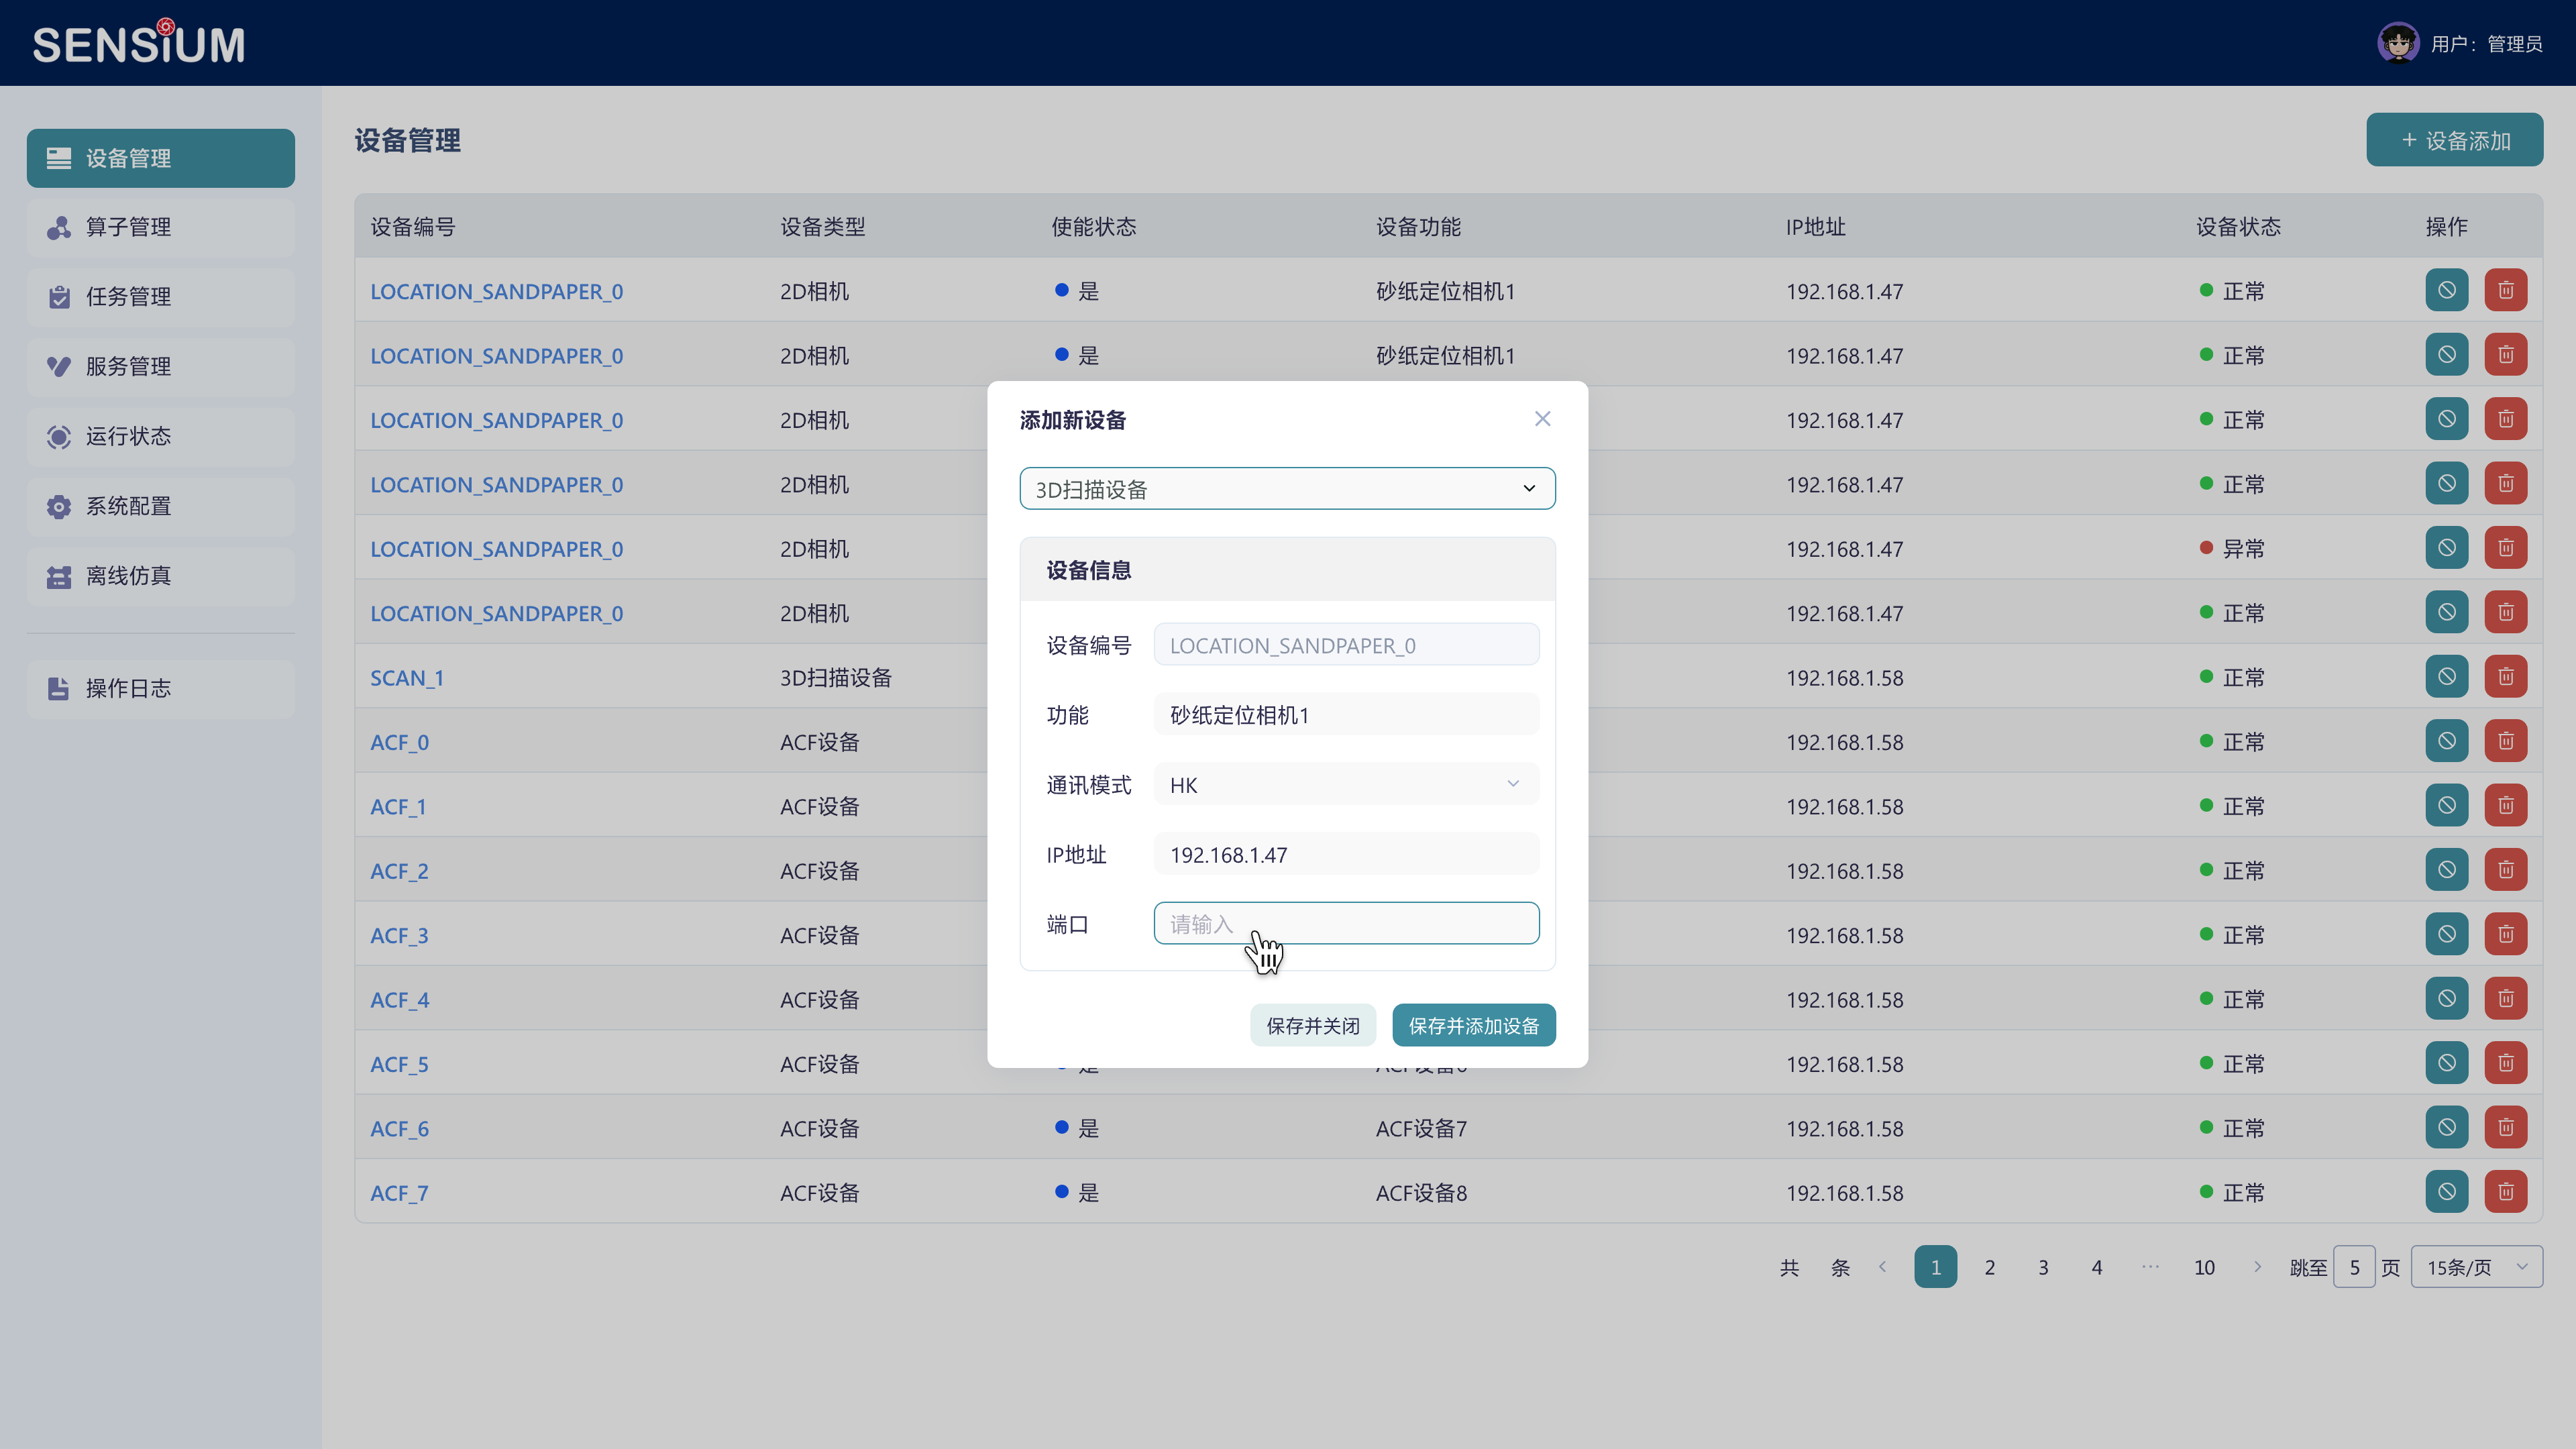The image size is (2576, 1449).
Task: Click the disable icon for the ACF_2 row
Action: [x=2446, y=870]
